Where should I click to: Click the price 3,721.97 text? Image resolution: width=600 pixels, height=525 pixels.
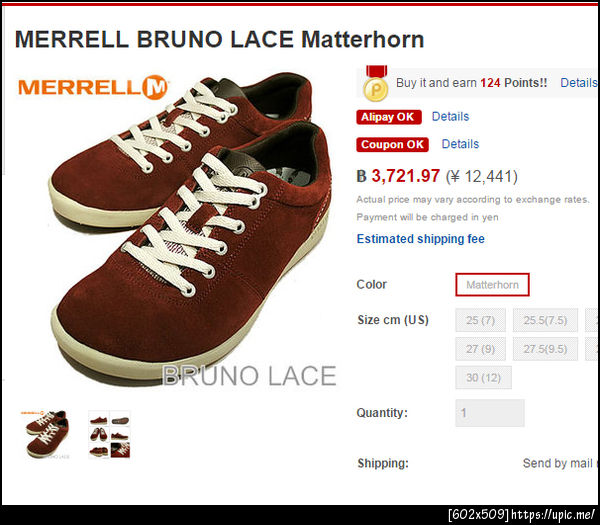point(405,176)
